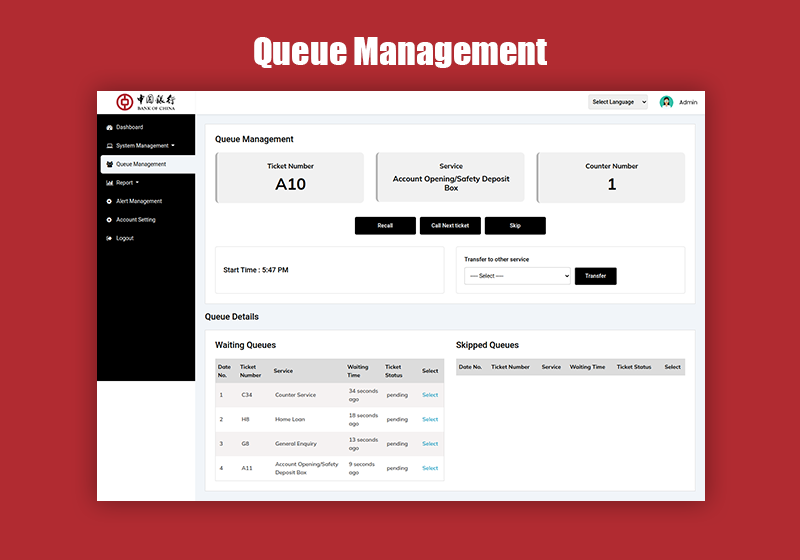800x560 pixels.
Task: Click the Report bar chart icon
Action: point(109,183)
